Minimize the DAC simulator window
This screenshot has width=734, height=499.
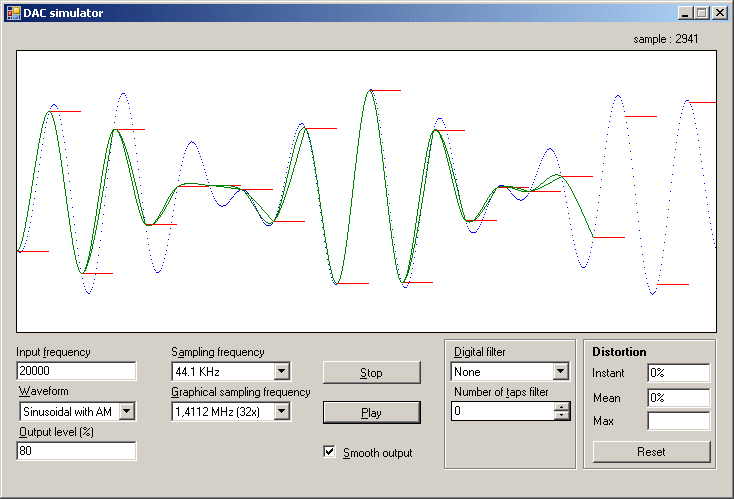(x=685, y=13)
